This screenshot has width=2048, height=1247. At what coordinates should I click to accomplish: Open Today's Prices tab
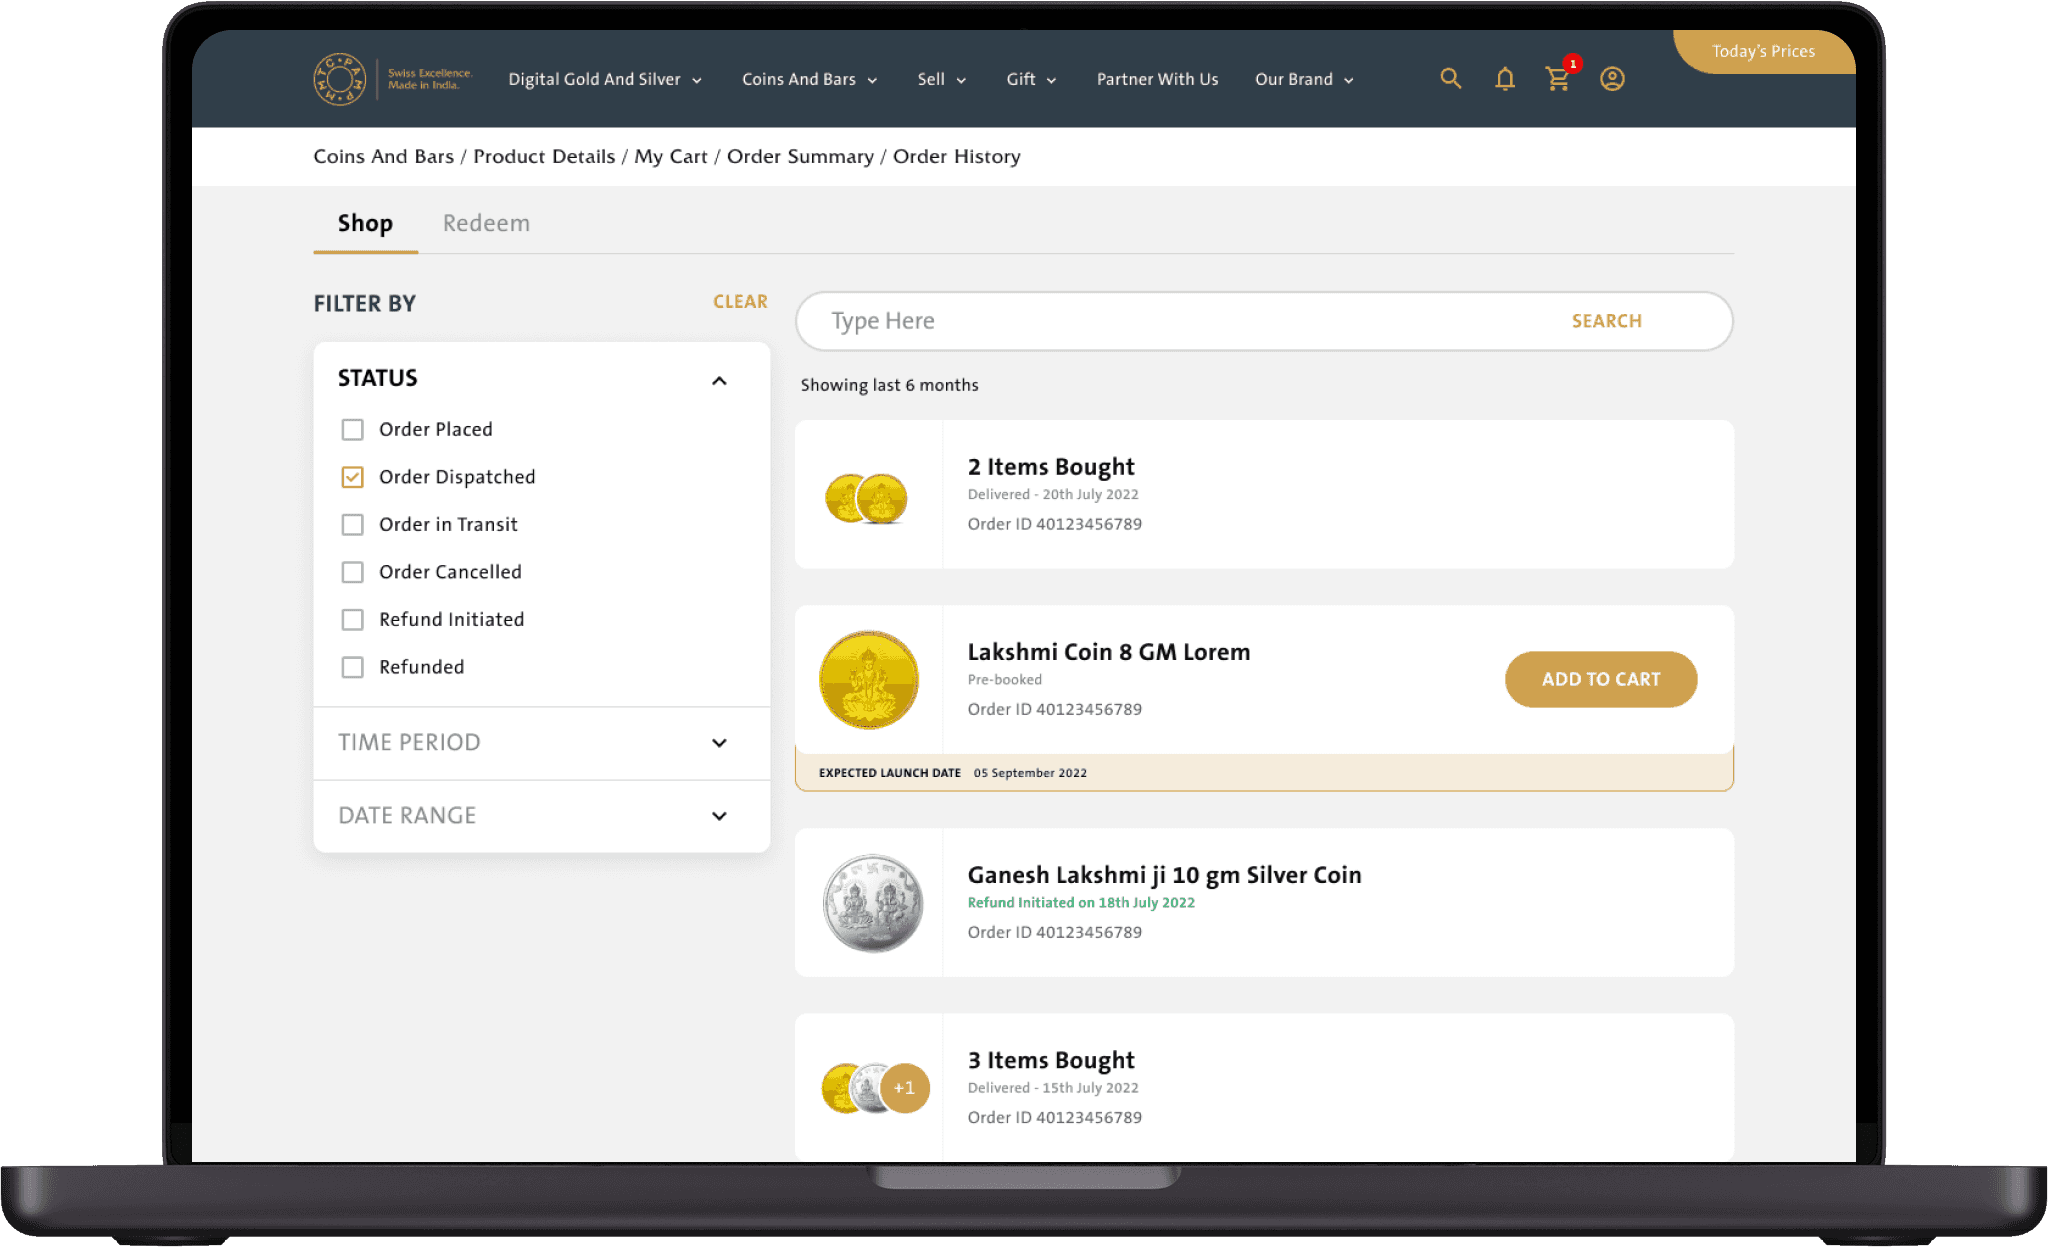(x=1763, y=52)
